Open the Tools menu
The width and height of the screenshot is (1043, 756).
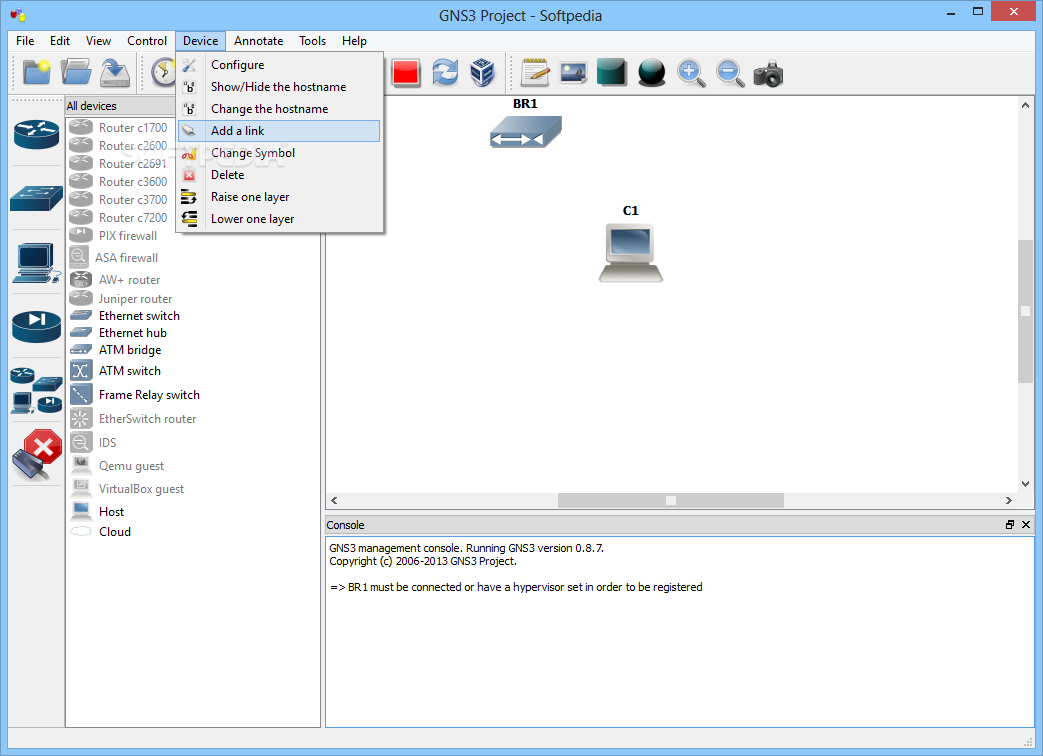(313, 41)
